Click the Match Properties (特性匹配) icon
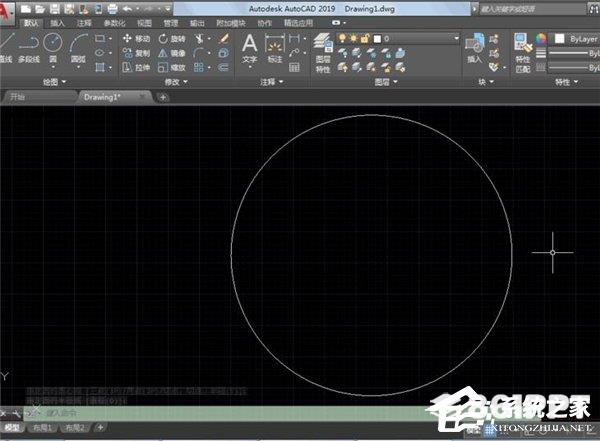The width and height of the screenshot is (600, 441). pos(523,53)
